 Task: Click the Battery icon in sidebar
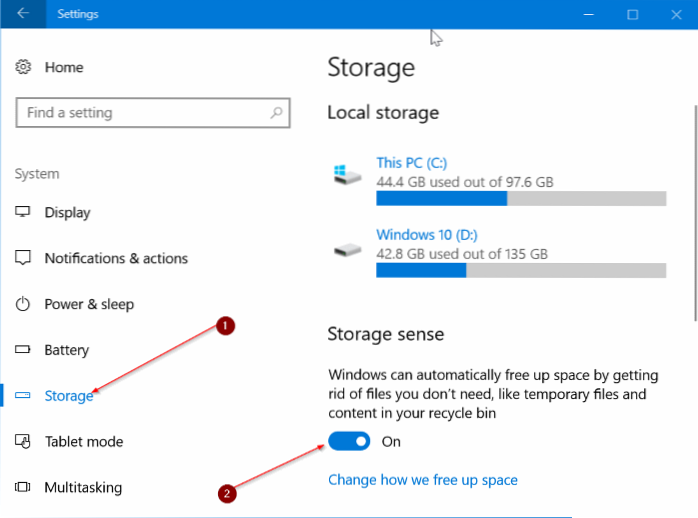pos(23,350)
